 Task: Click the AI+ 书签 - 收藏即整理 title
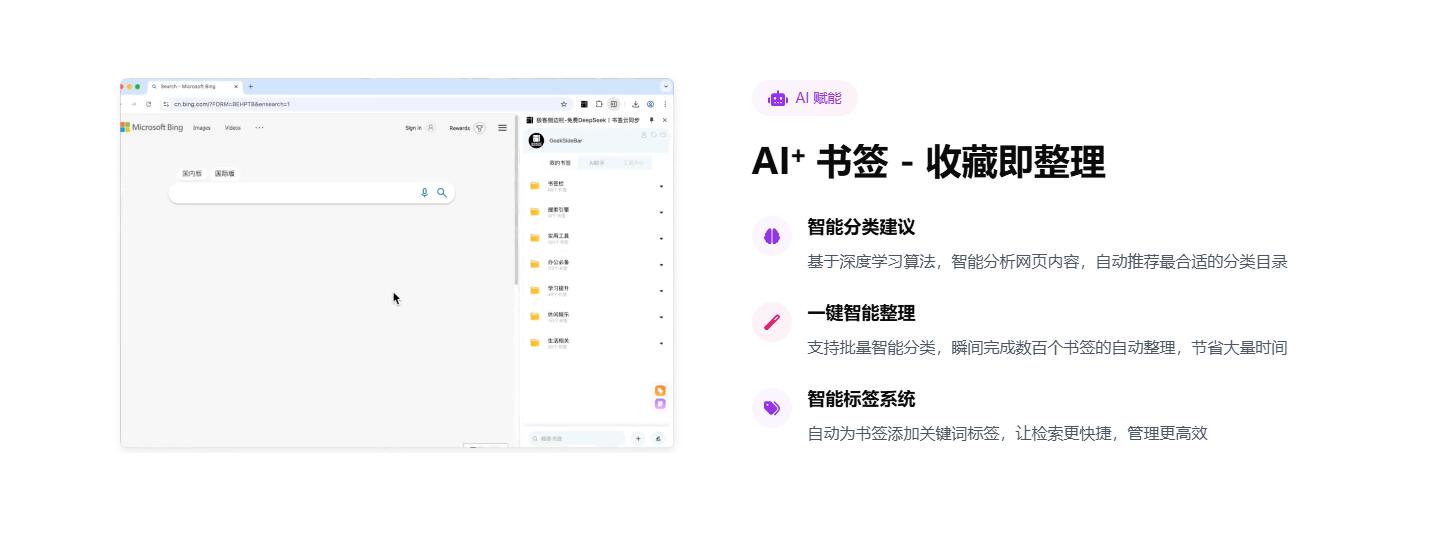click(928, 161)
